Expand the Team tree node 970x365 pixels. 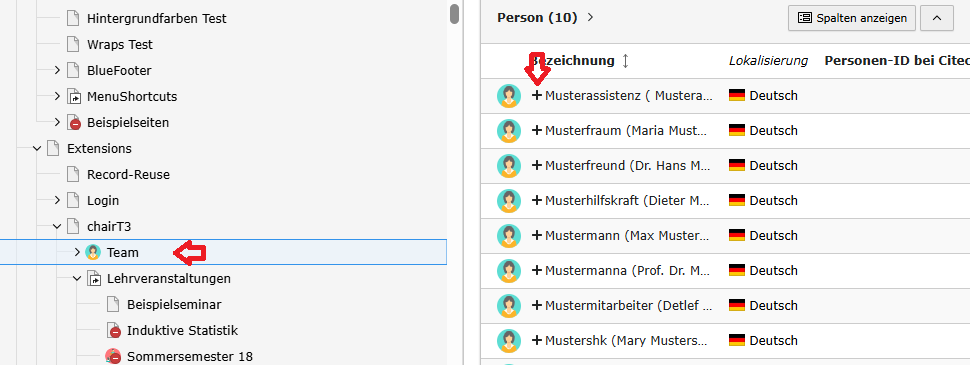tap(77, 252)
